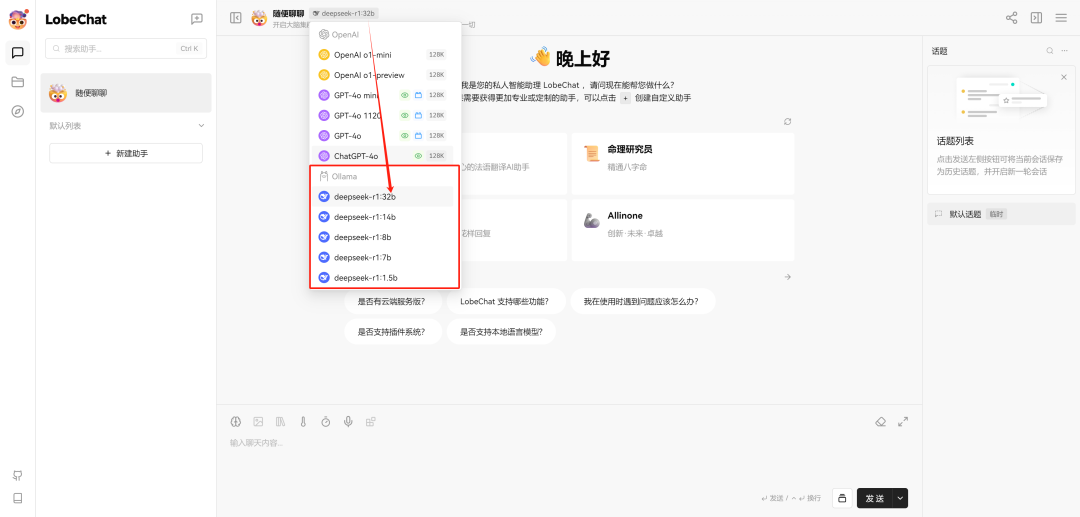Select OpenAI o1-preview model
The width and height of the screenshot is (1080, 517).
click(x=382, y=74)
